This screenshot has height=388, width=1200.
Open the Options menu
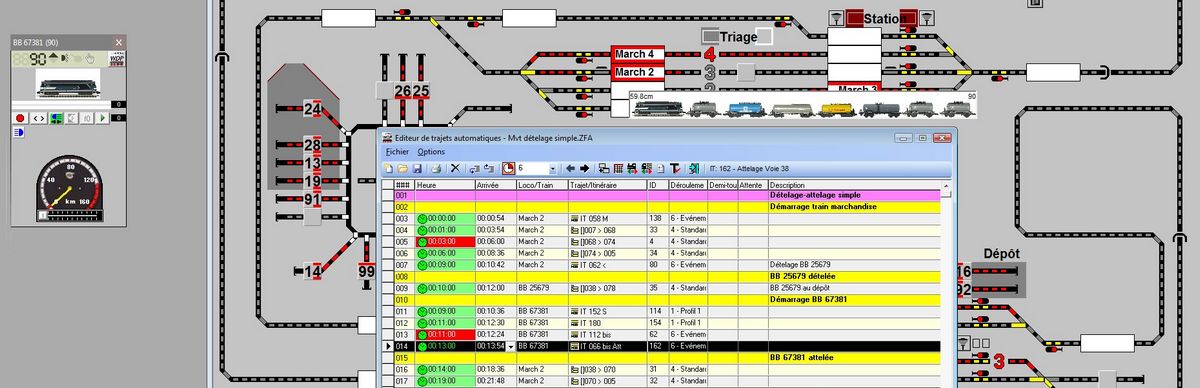pyautogui.click(x=431, y=151)
